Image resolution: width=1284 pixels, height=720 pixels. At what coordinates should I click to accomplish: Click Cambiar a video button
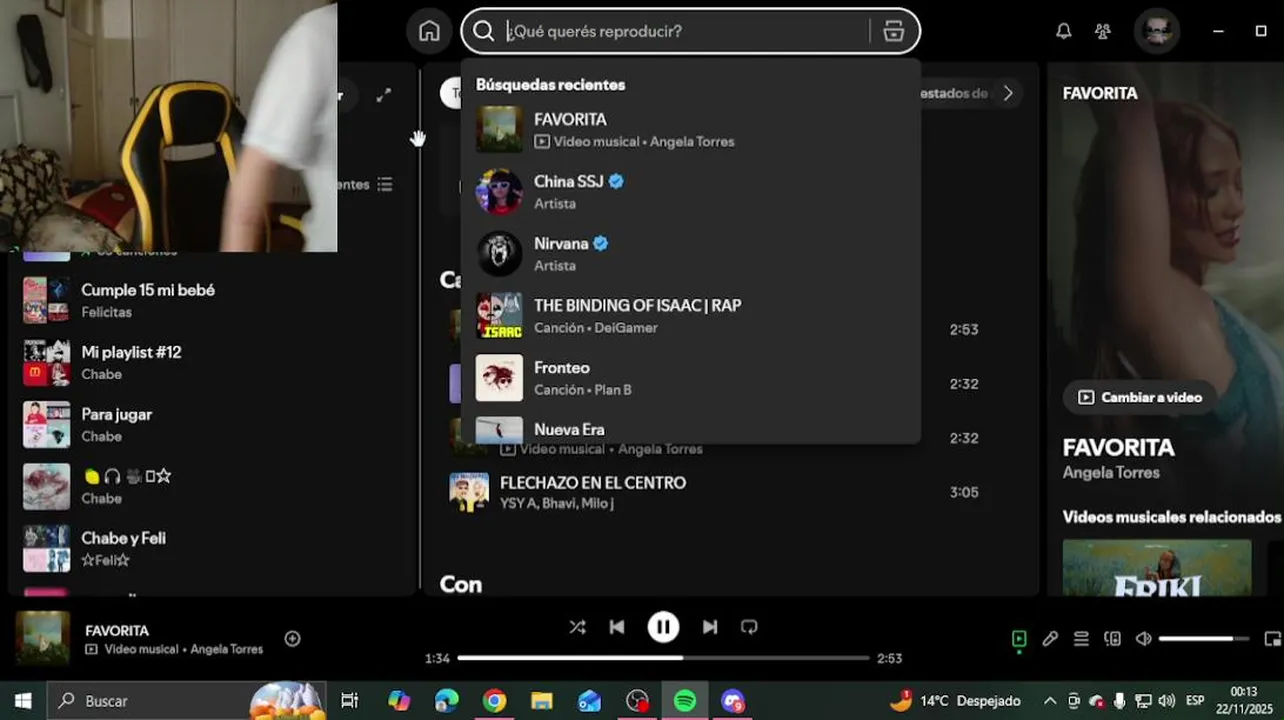(1140, 397)
